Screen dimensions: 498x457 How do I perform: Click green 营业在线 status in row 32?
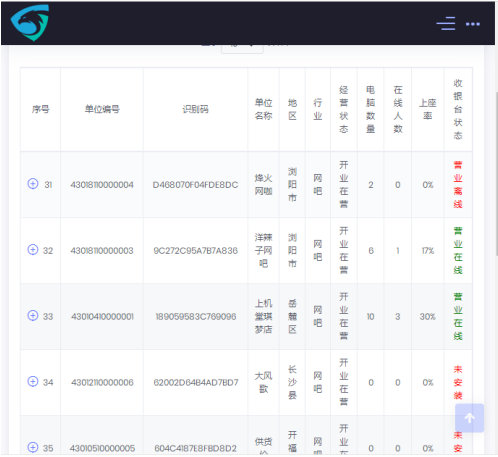(x=458, y=250)
